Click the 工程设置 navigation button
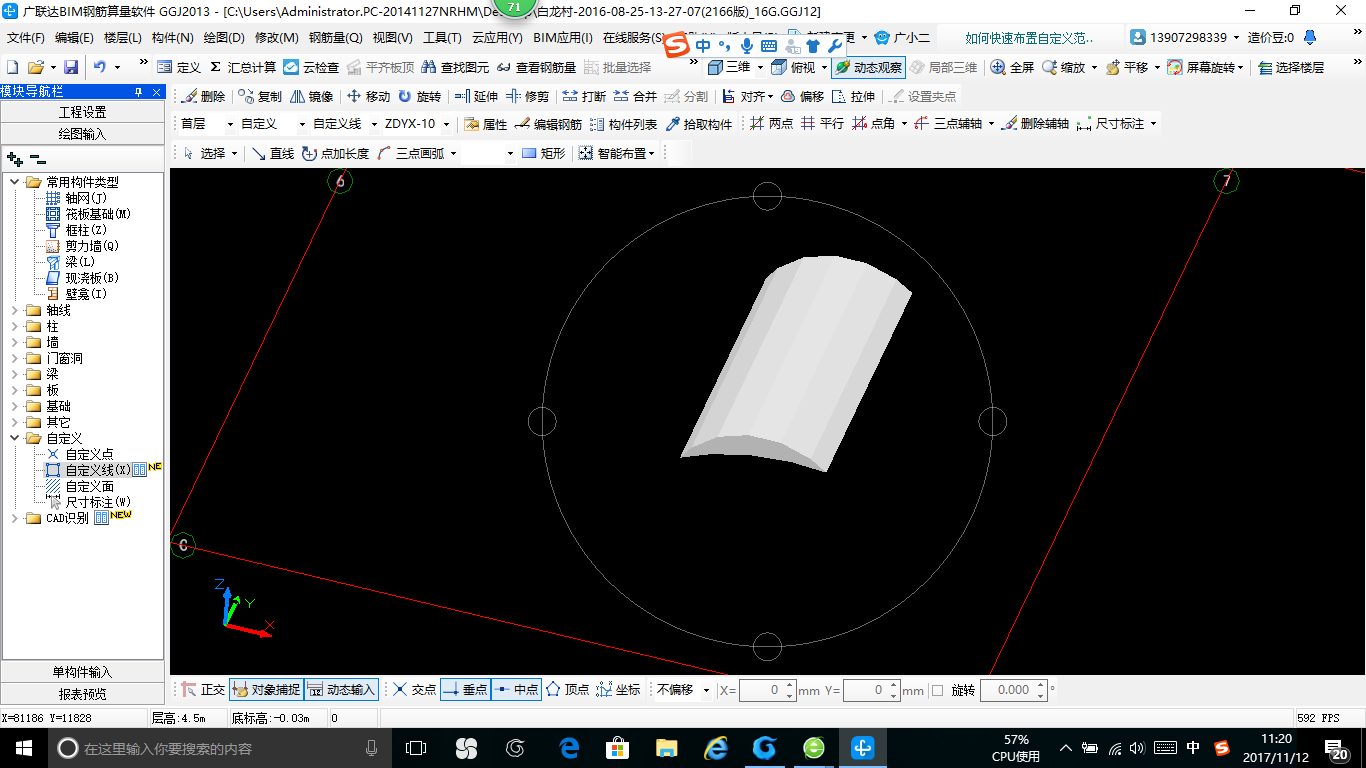The image size is (1366, 768). 82,112
